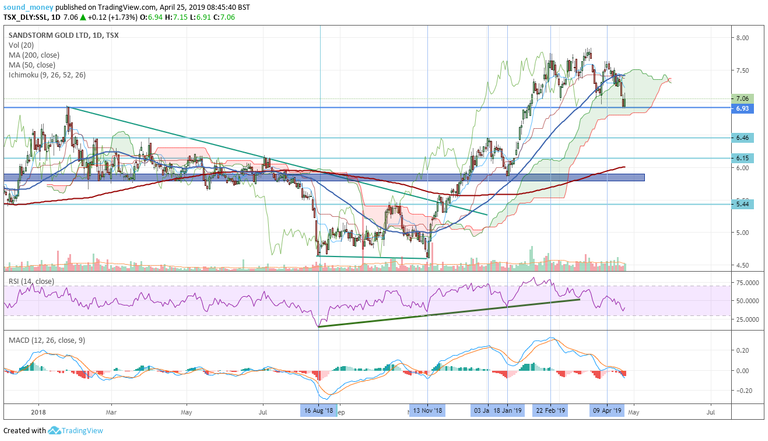The image size is (768, 441).
Task: Select the Vol (20) indicator label
Action: pyautogui.click(x=21, y=45)
